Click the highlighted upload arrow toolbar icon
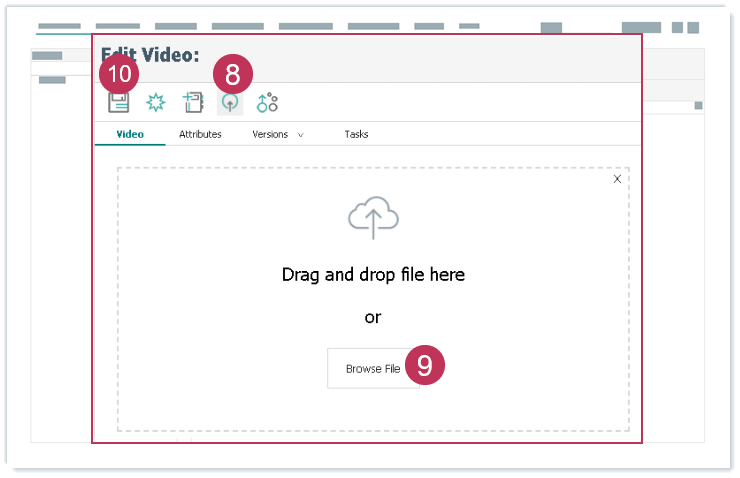 click(230, 103)
